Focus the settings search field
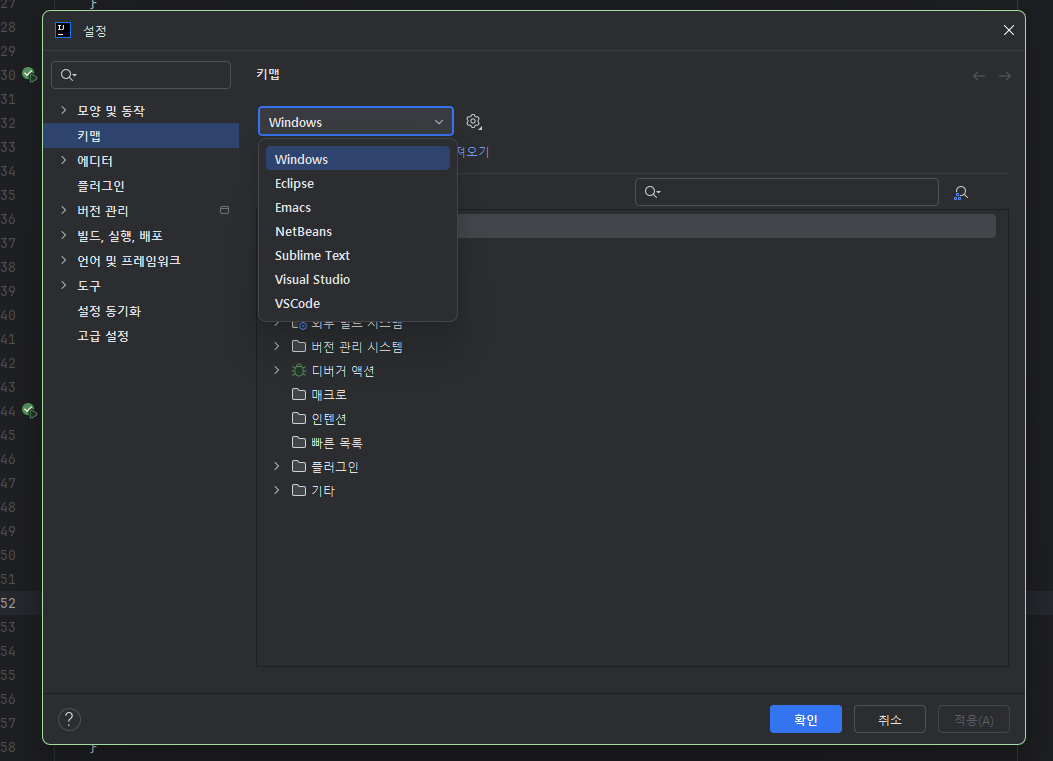This screenshot has width=1053, height=761. click(x=141, y=75)
